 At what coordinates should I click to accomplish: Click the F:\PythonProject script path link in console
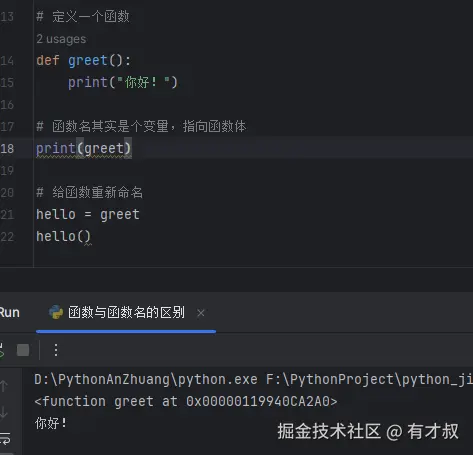tap(369, 379)
